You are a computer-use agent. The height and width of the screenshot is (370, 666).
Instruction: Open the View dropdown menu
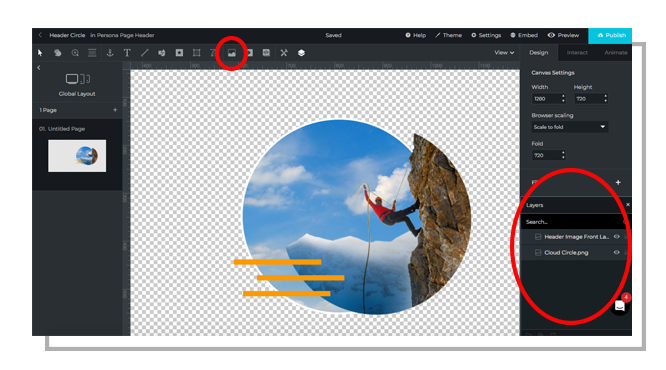pos(504,53)
